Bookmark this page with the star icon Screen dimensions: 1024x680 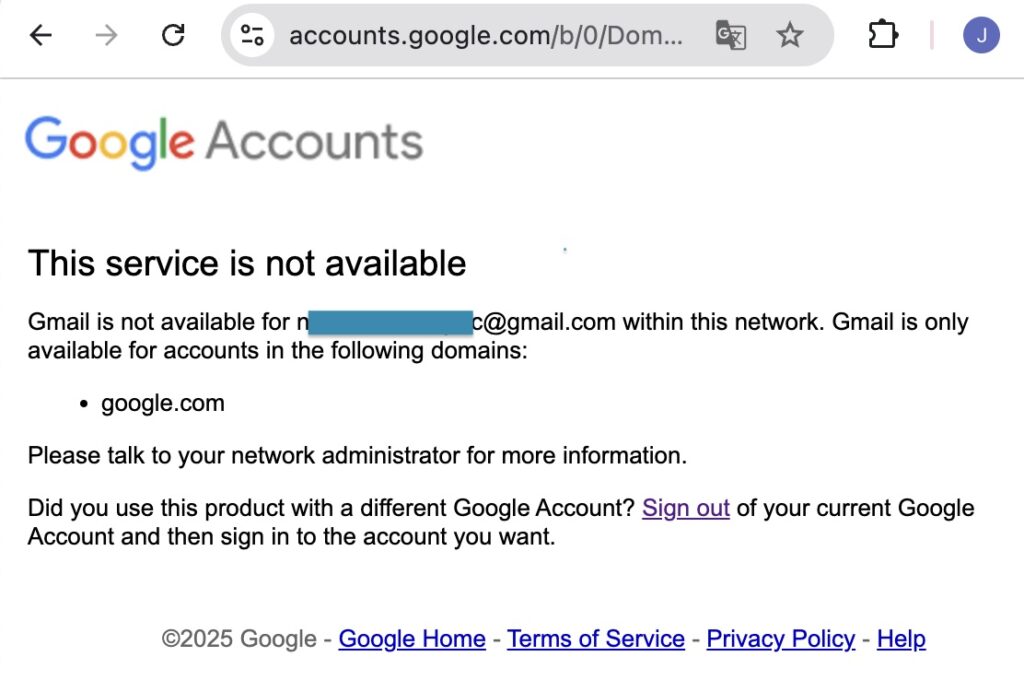coord(790,36)
